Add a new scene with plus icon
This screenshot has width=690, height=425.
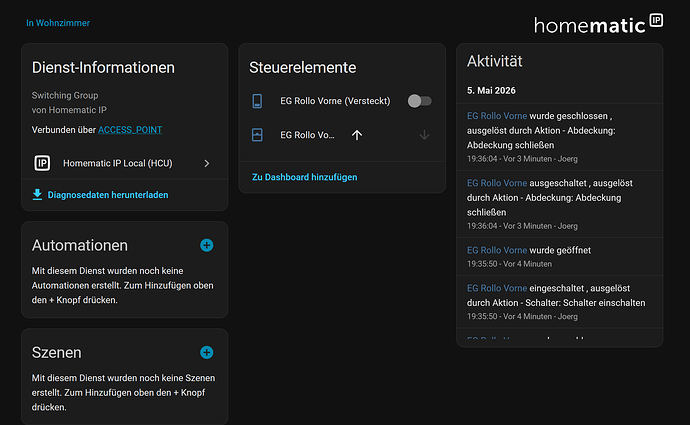pos(206,352)
